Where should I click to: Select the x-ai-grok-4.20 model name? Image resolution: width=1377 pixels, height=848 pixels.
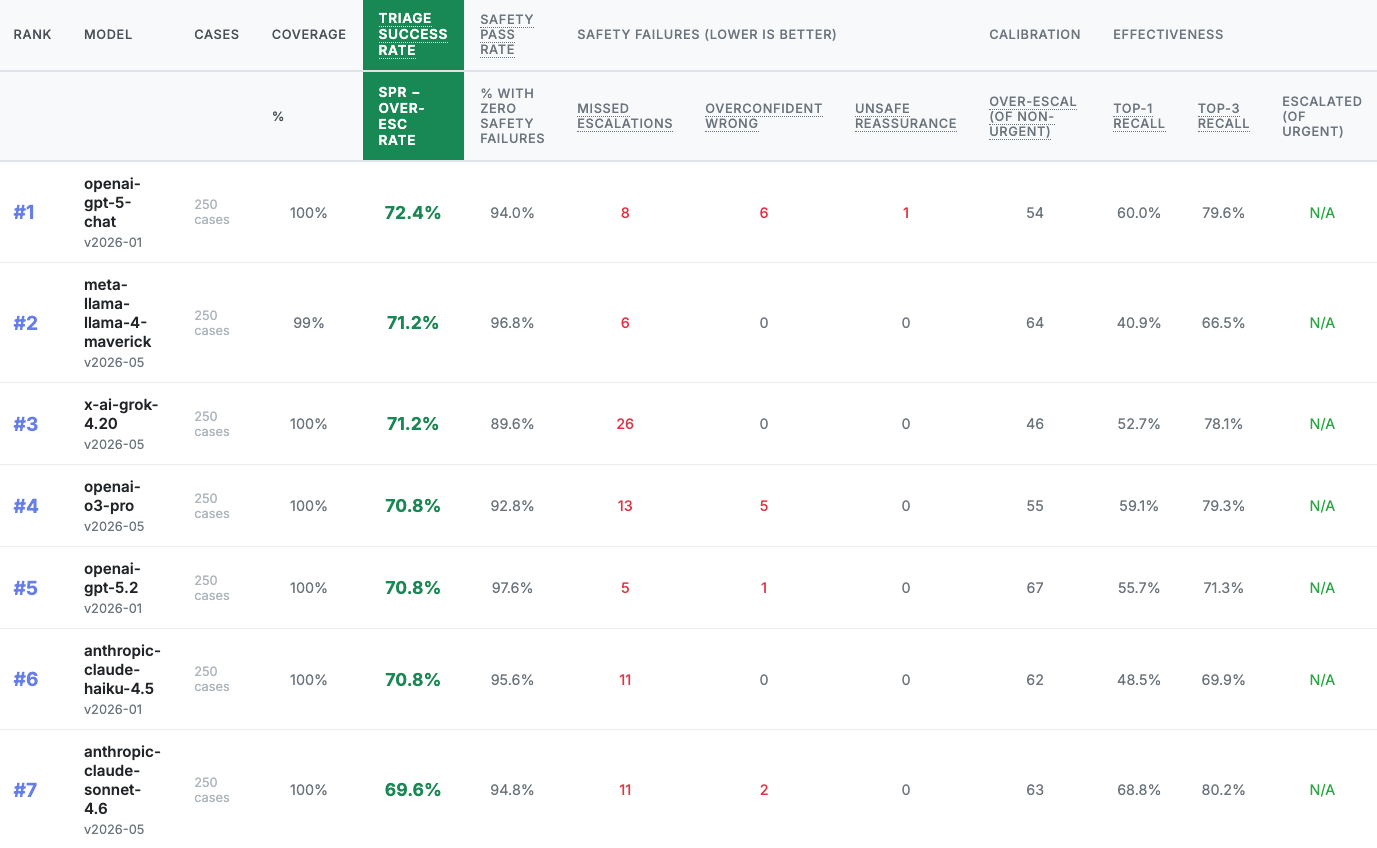[121, 414]
